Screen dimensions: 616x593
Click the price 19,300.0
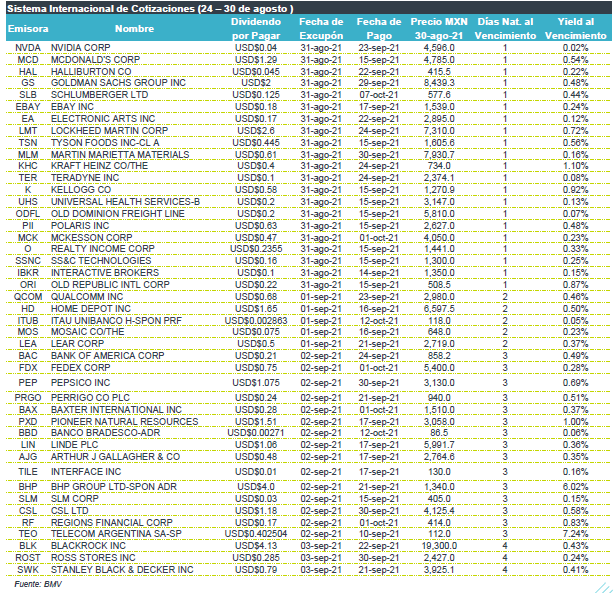[439, 546]
